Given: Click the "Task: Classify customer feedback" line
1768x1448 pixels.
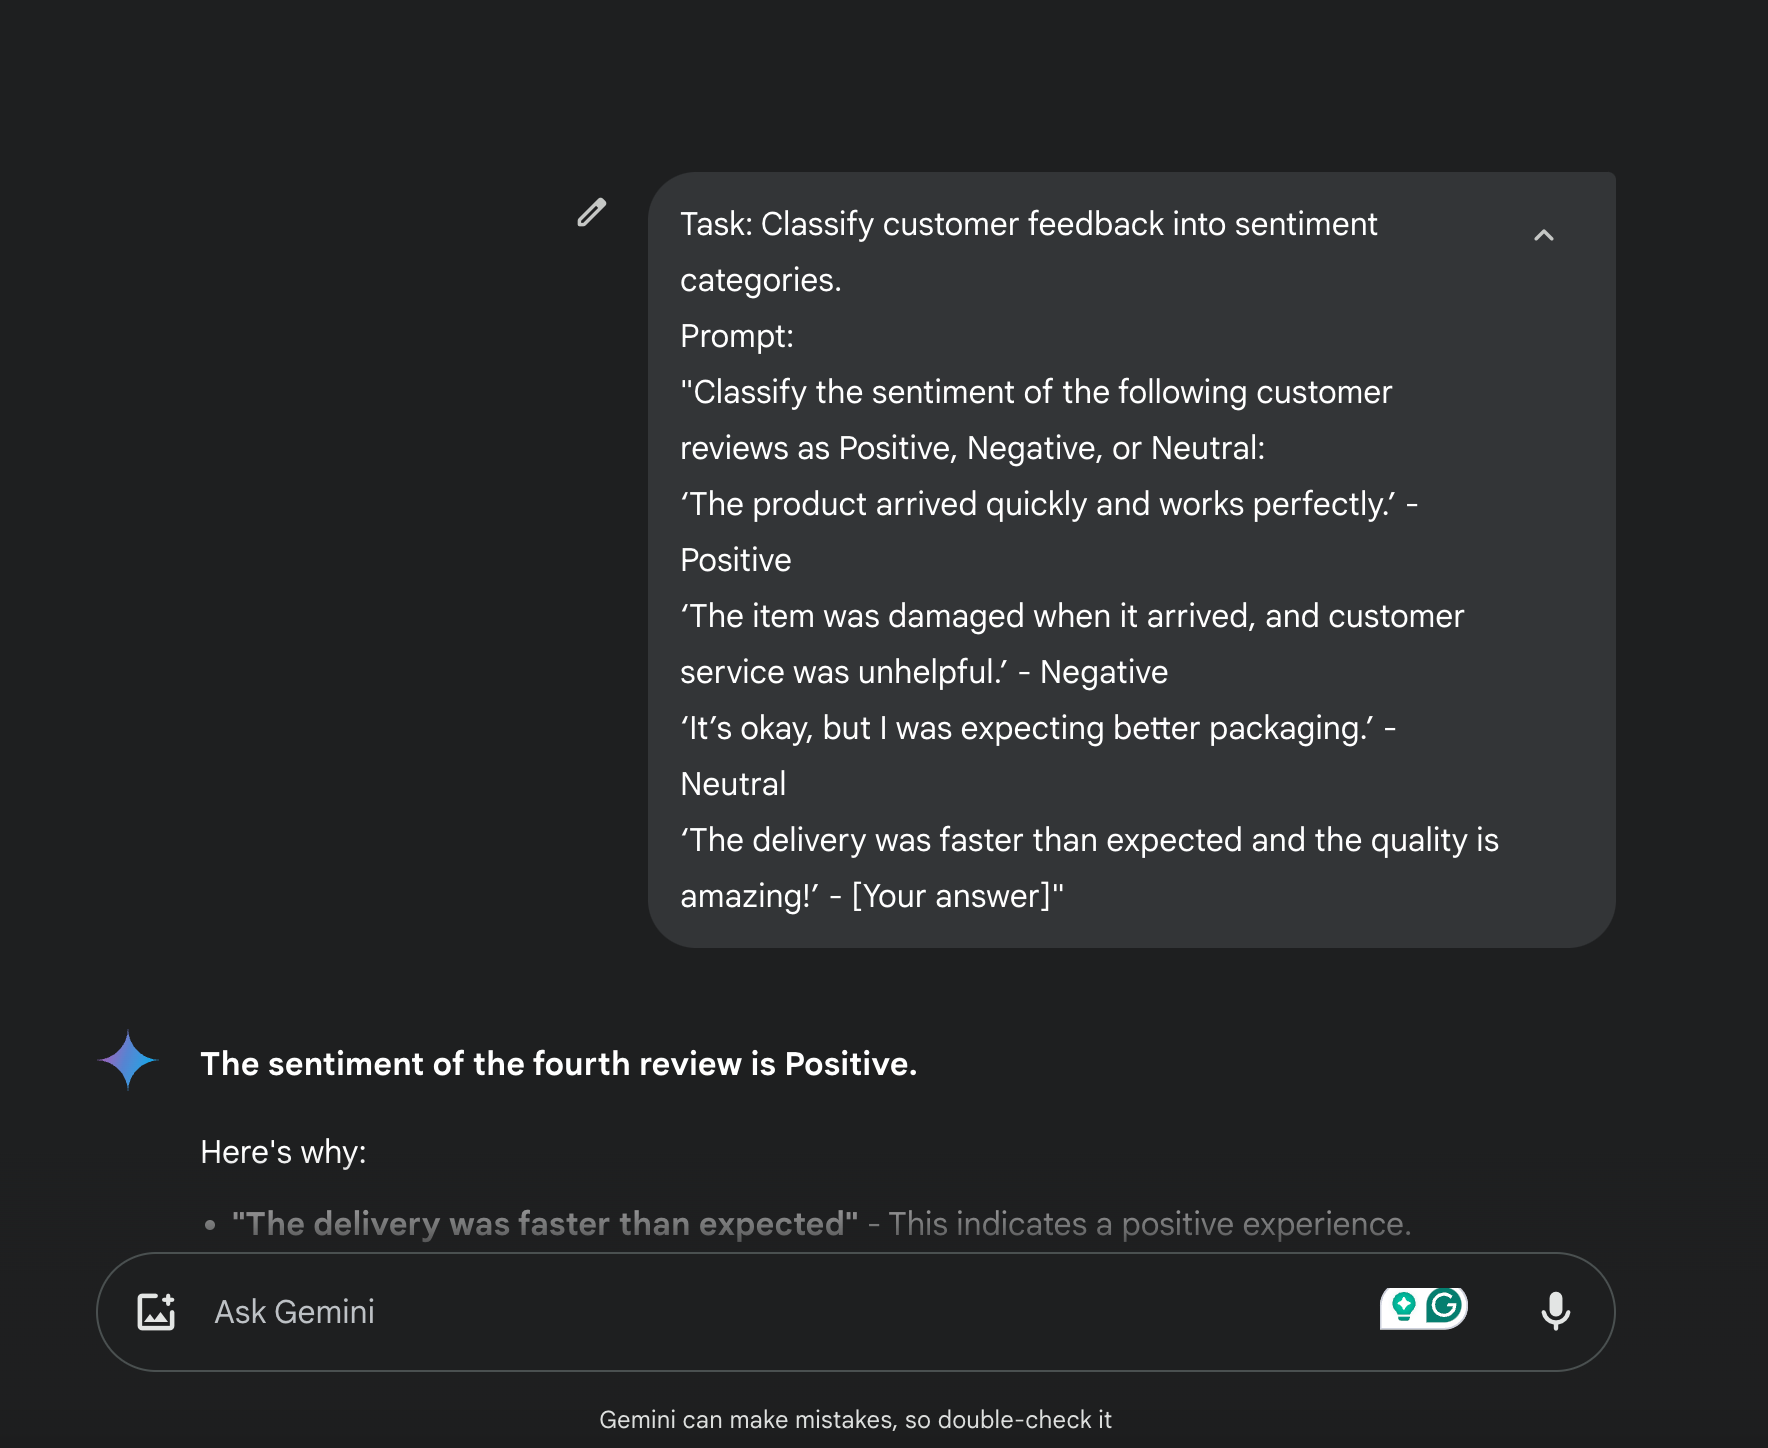Looking at the screenshot, I should [1028, 224].
